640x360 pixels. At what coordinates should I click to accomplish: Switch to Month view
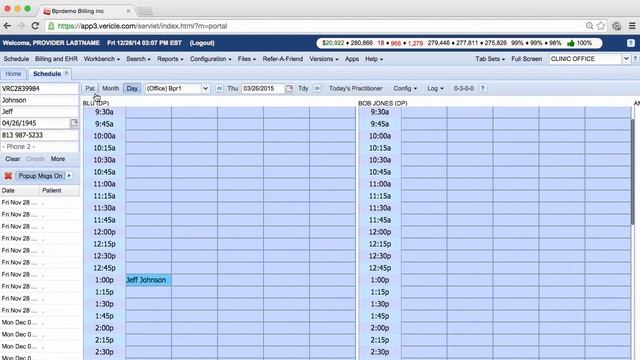(x=111, y=88)
